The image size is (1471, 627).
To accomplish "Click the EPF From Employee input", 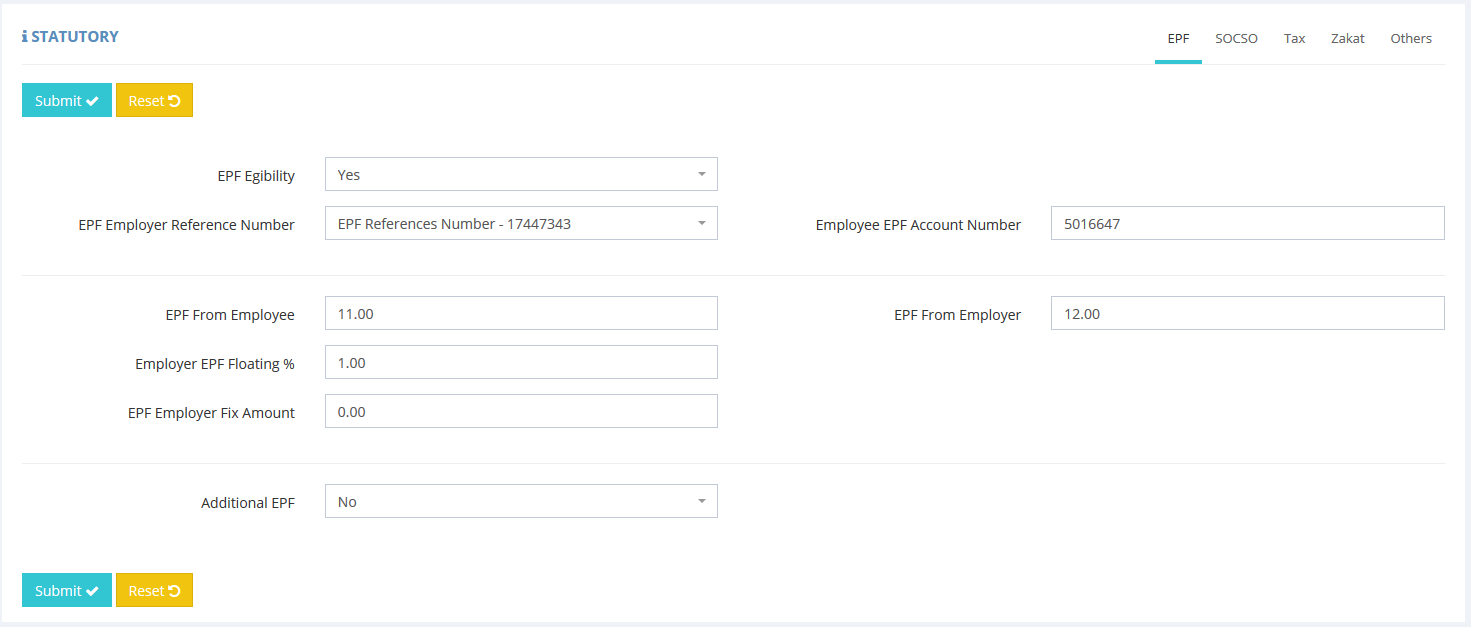I will 520,314.
